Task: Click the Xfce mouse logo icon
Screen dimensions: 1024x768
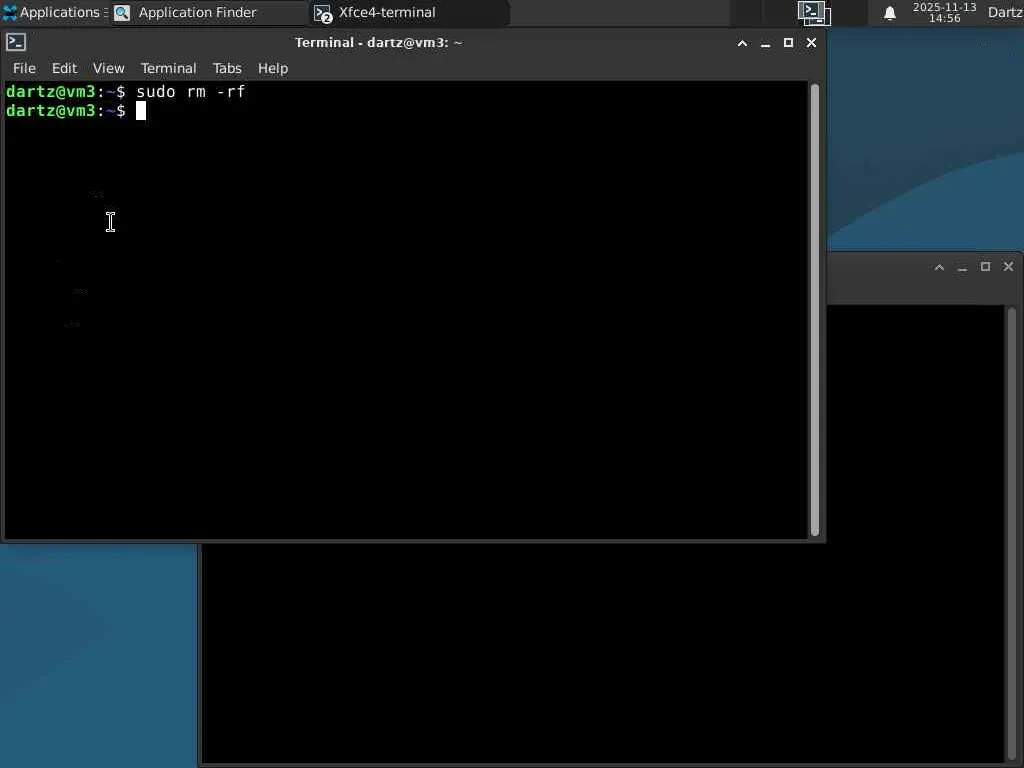Action: coord(10,12)
